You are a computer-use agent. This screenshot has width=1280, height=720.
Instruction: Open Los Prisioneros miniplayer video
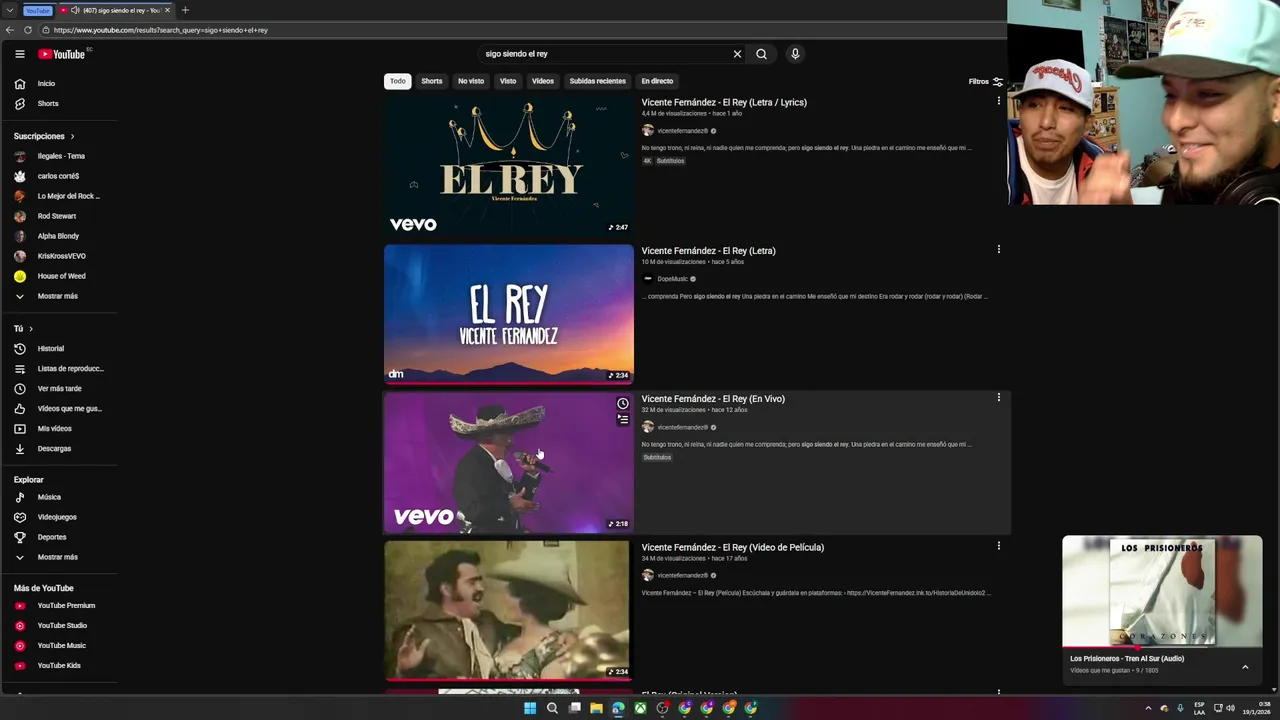(x=1162, y=590)
